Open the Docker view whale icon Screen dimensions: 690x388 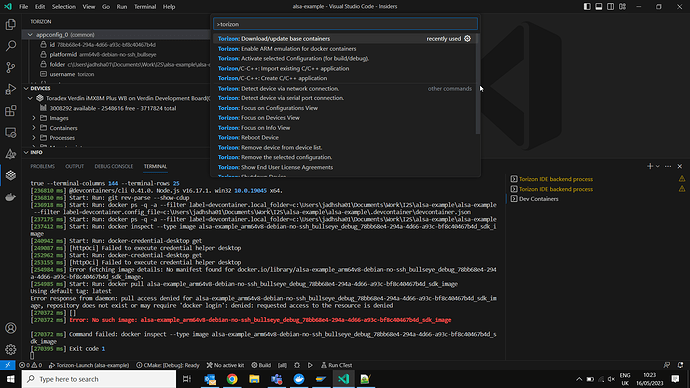click(11, 197)
